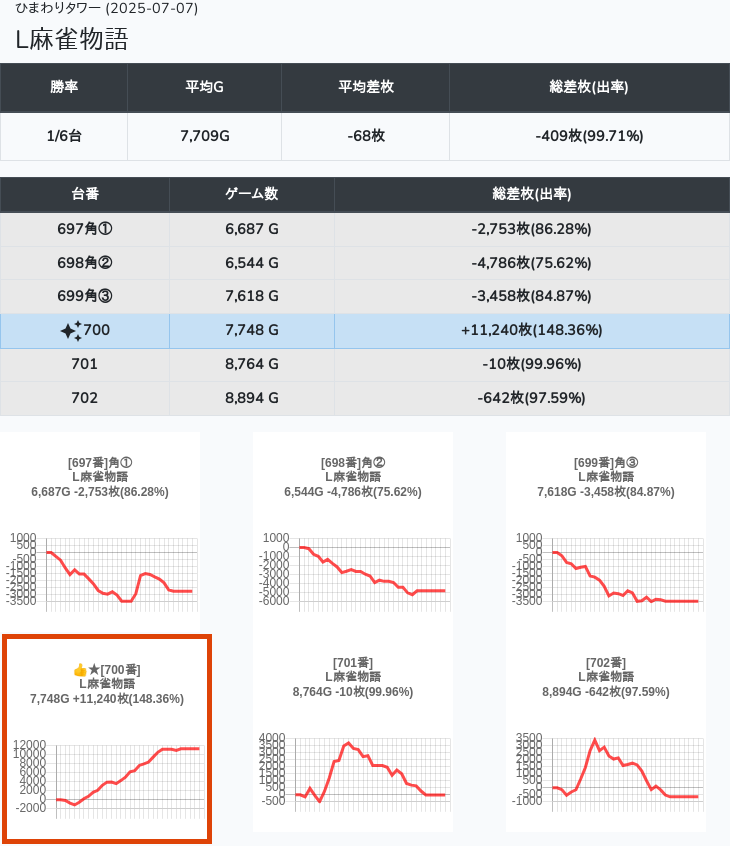Click the 総差枚(出率) header in the summary table

[x=589, y=87]
